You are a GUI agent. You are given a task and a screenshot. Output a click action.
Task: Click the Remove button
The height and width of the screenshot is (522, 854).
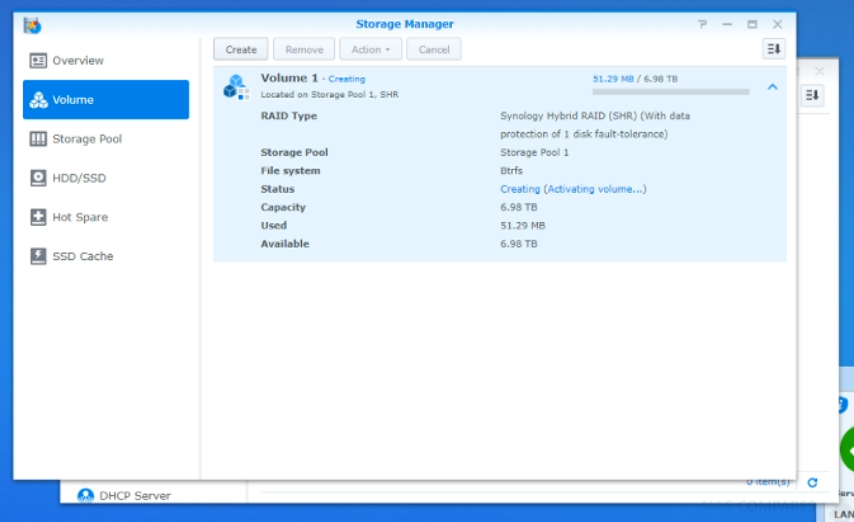coord(304,50)
